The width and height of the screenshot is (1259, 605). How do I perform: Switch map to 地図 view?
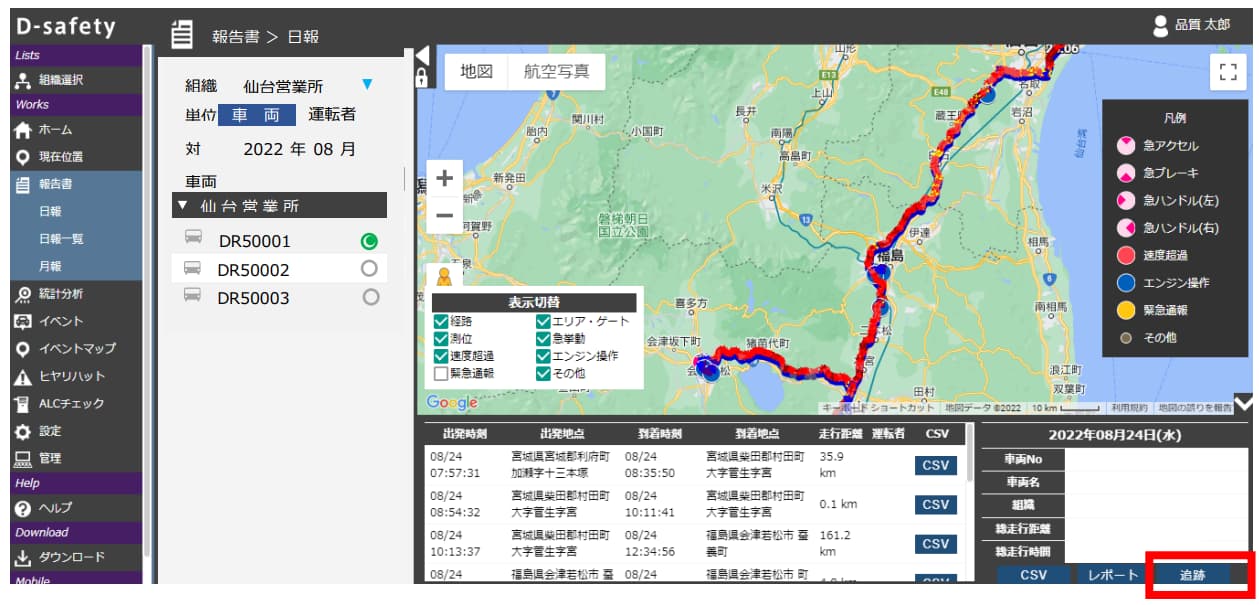click(x=476, y=72)
